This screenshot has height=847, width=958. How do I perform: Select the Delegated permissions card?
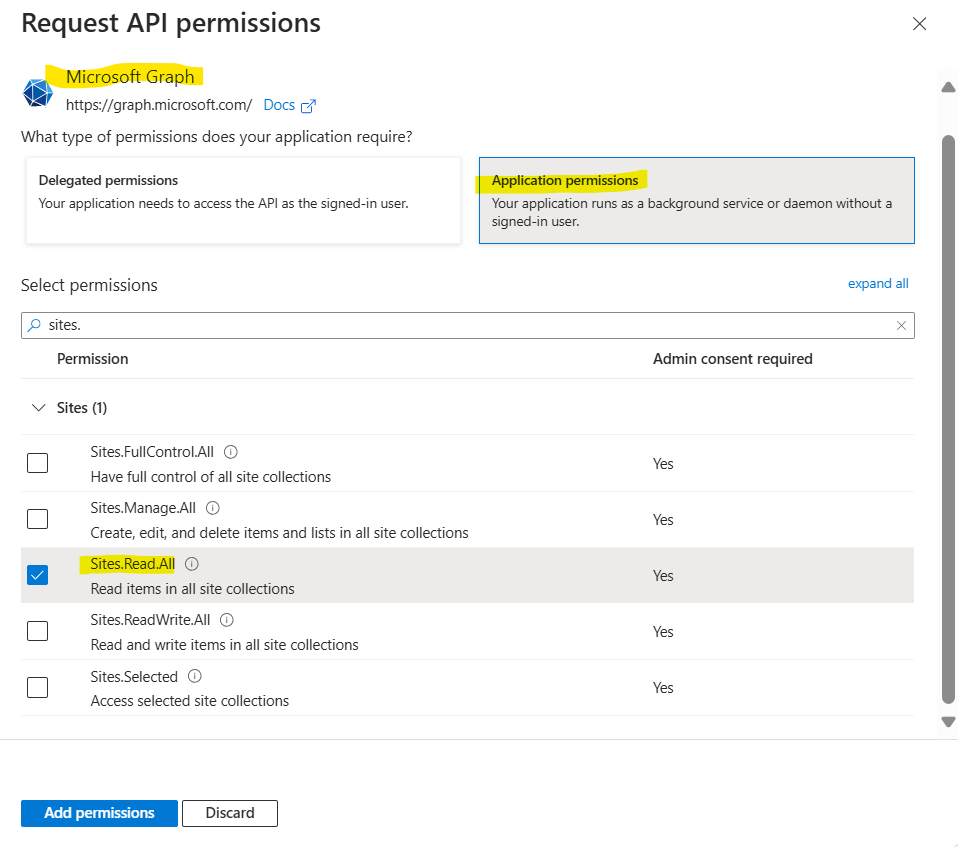click(x=243, y=200)
